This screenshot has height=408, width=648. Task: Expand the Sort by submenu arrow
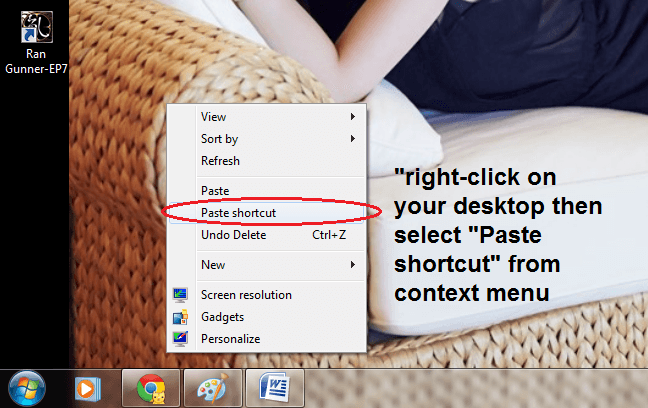pos(353,138)
